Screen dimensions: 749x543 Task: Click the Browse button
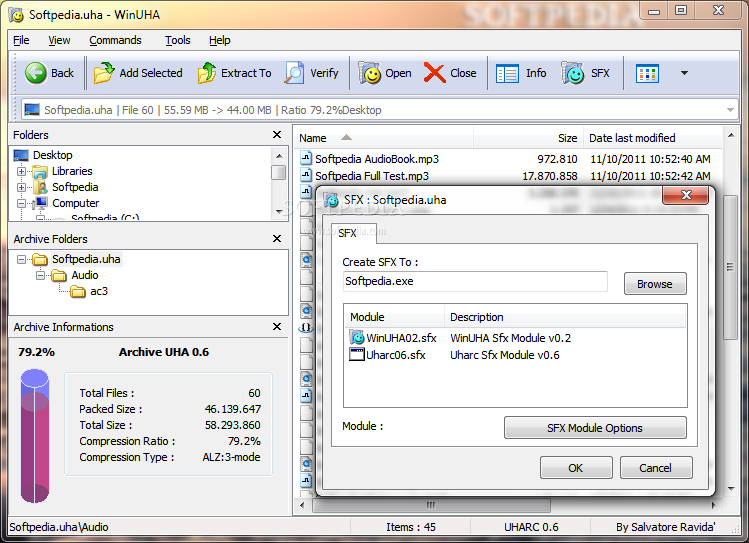click(655, 284)
